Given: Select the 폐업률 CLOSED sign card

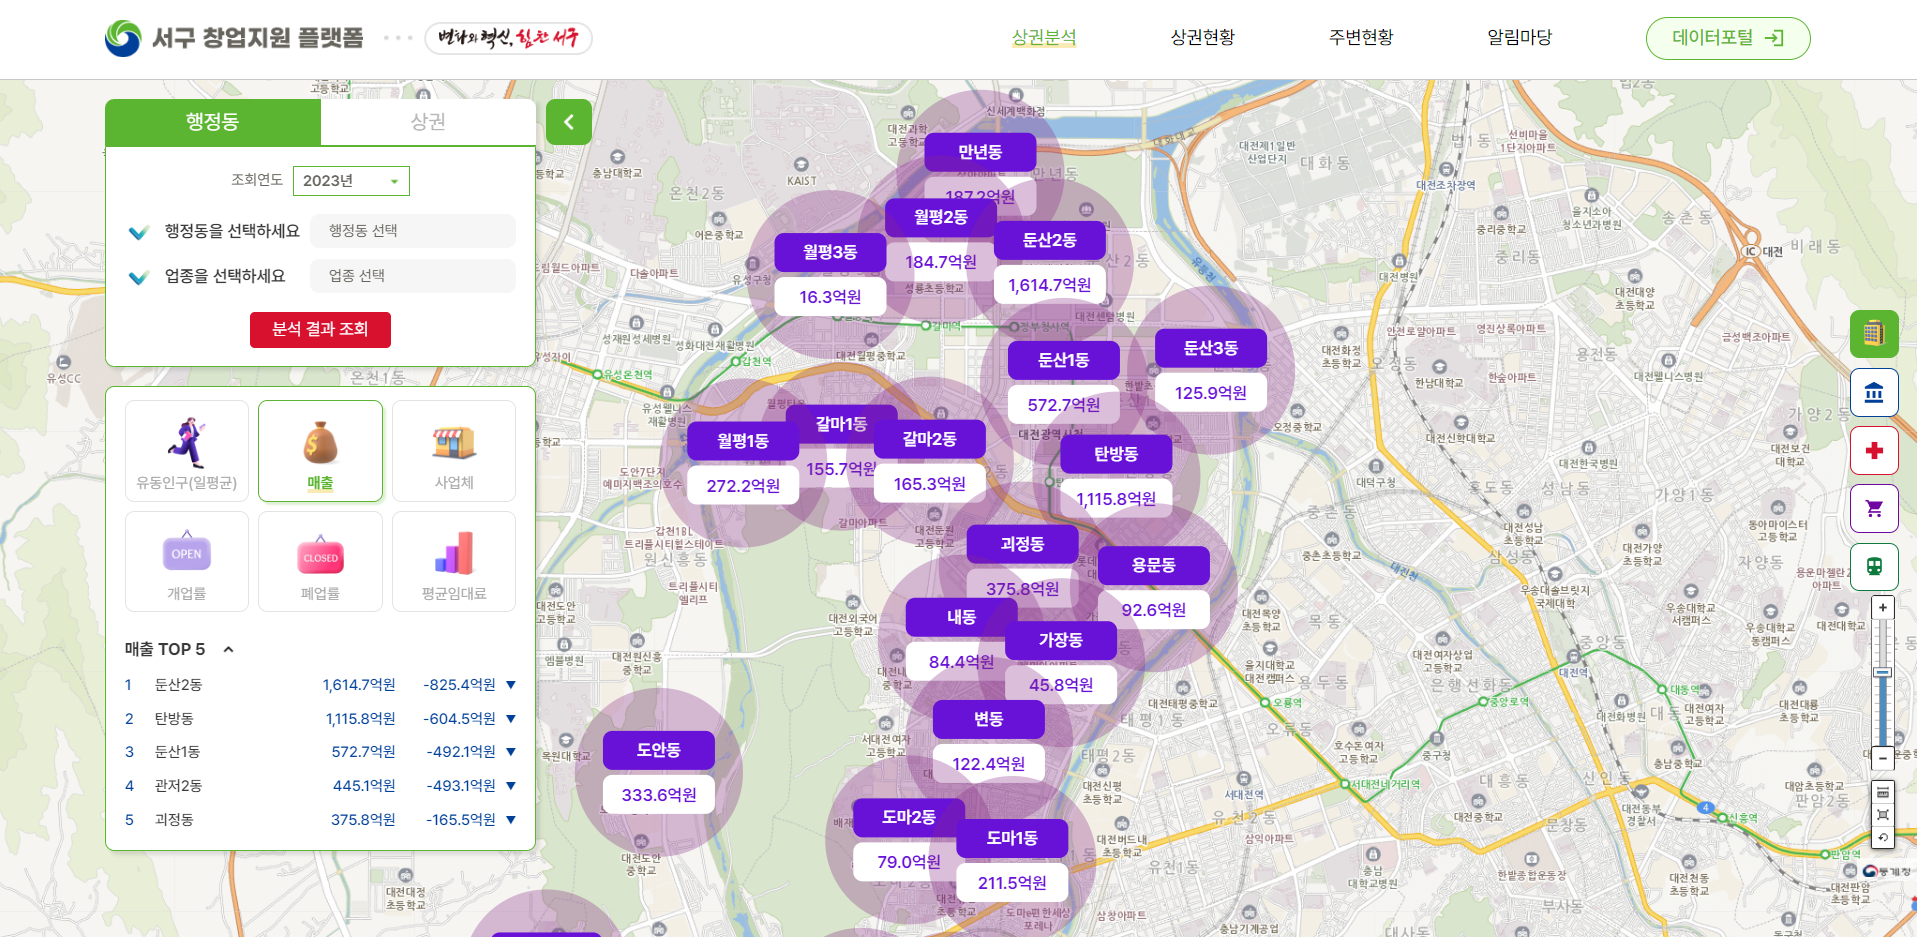Looking at the screenshot, I should tap(320, 562).
